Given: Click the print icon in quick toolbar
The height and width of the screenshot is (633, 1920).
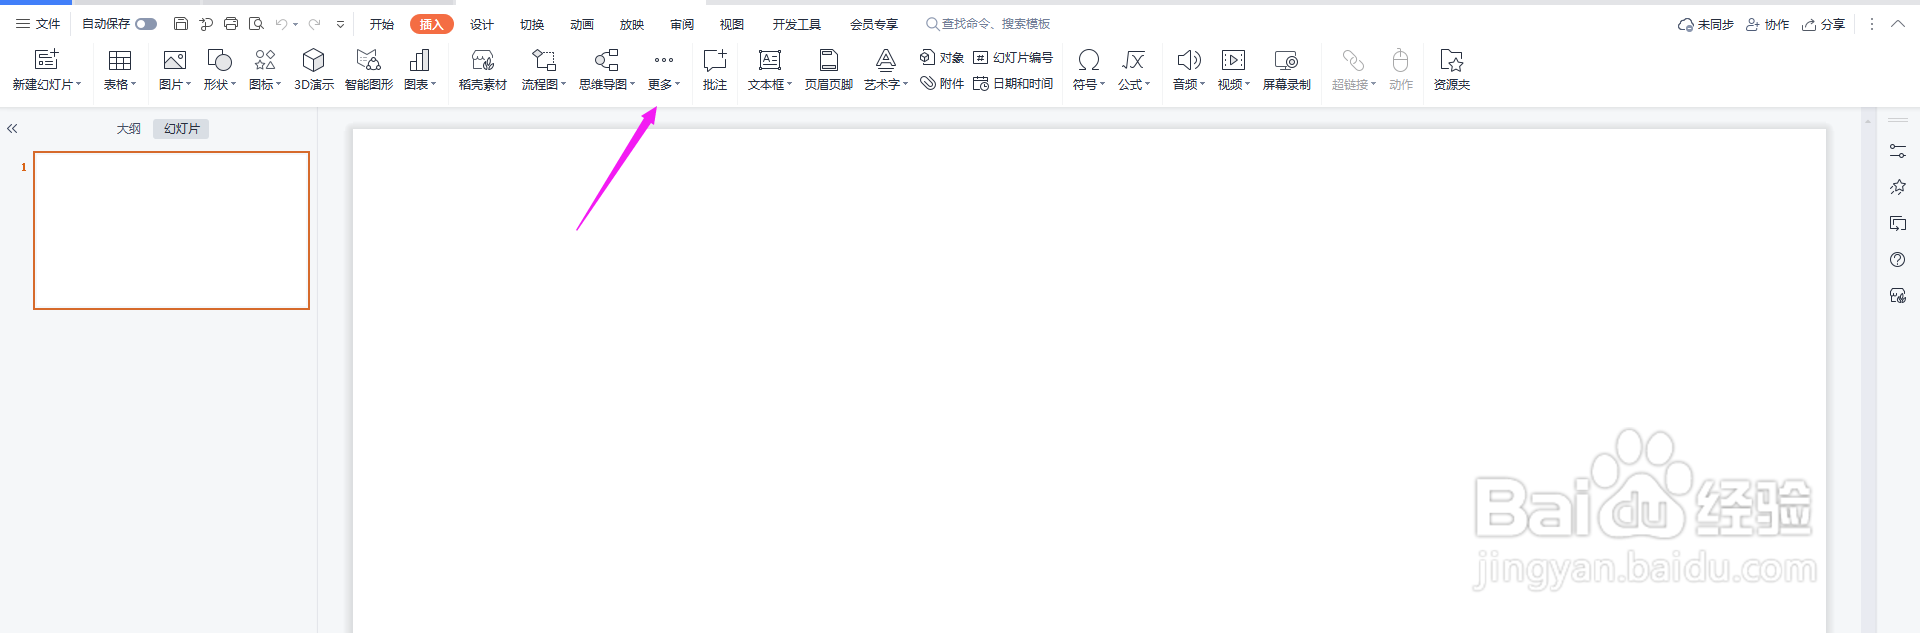Looking at the screenshot, I should click(x=231, y=24).
